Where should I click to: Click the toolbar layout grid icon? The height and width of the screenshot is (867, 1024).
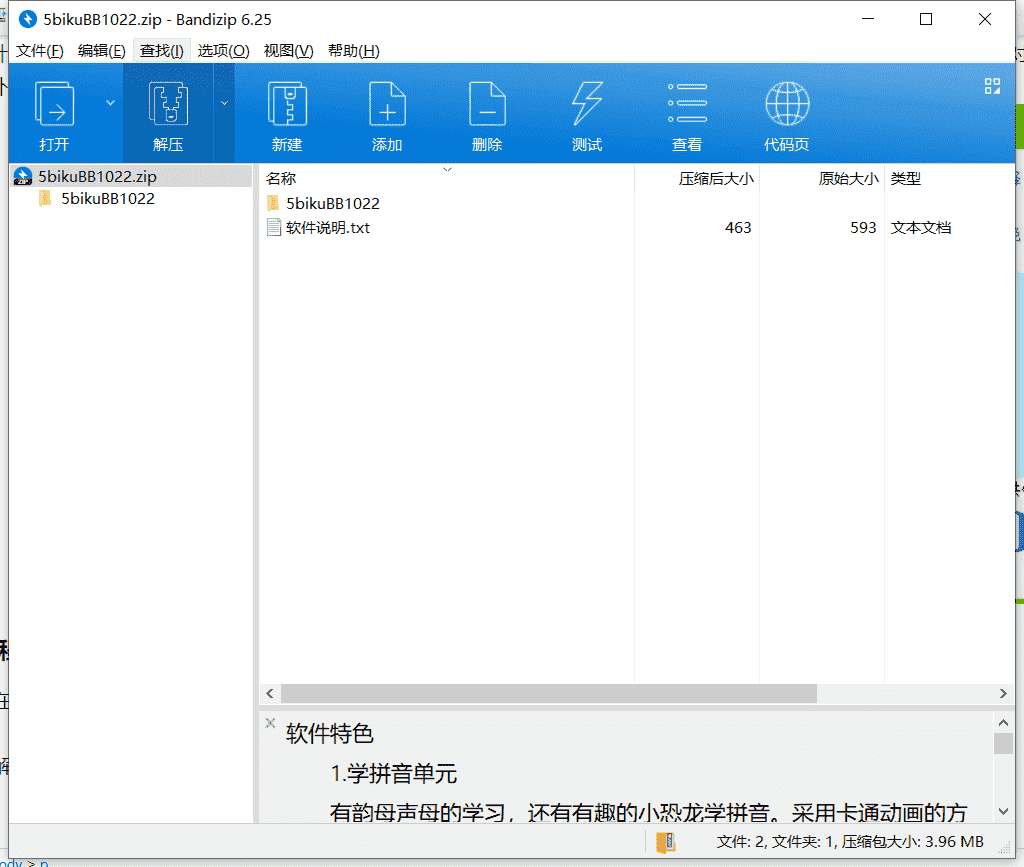click(x=992, y=86)
